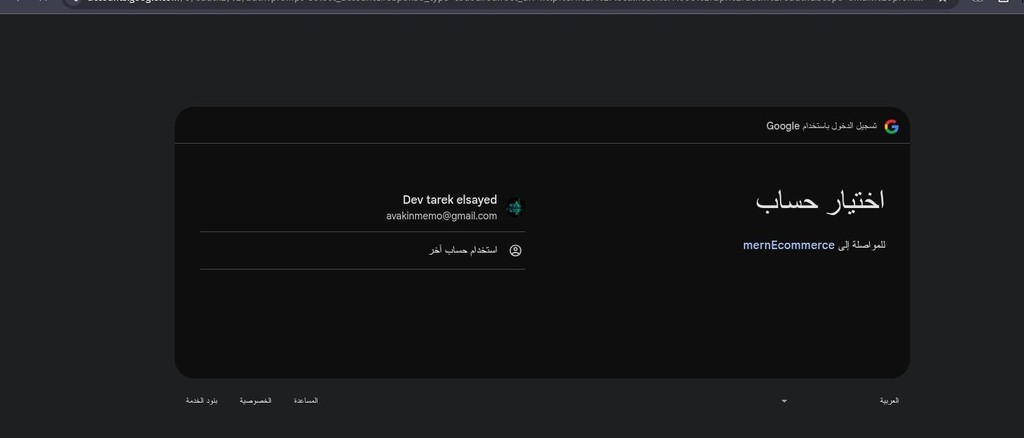Click the person icon beside 'استخدام حساب آخر'

[515, 251]
